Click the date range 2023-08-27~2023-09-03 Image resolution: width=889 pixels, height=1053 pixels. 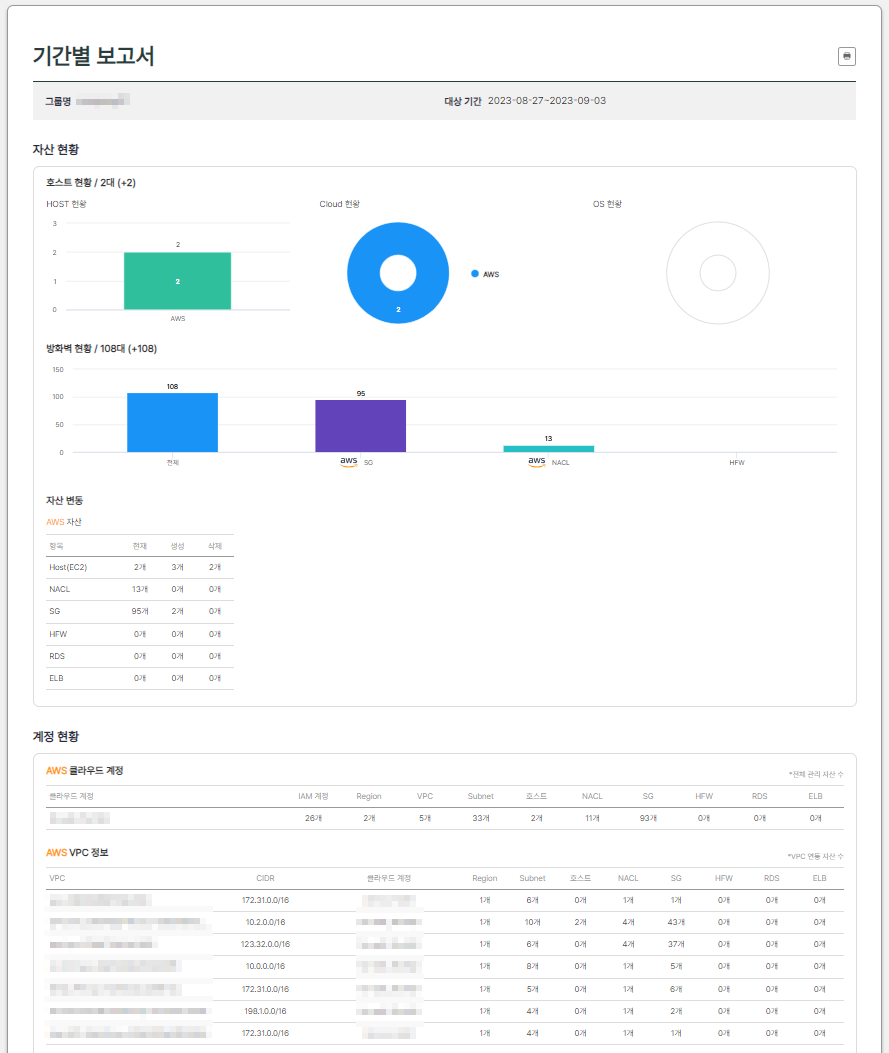(x=547, y=101)
